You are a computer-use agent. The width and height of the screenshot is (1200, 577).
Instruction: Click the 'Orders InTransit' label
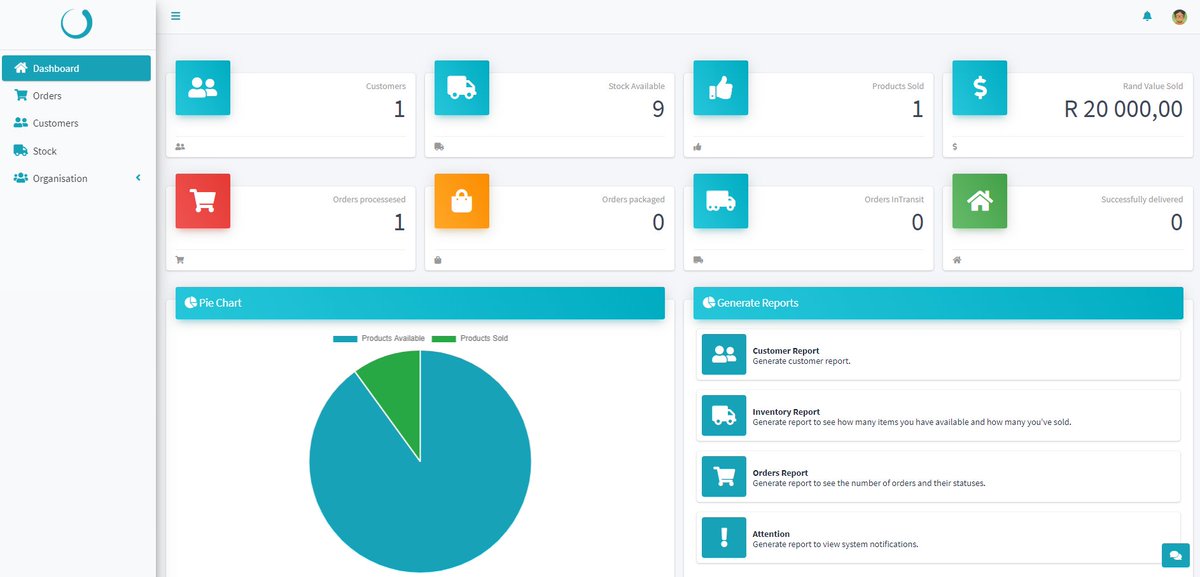[x=894, y=200]
